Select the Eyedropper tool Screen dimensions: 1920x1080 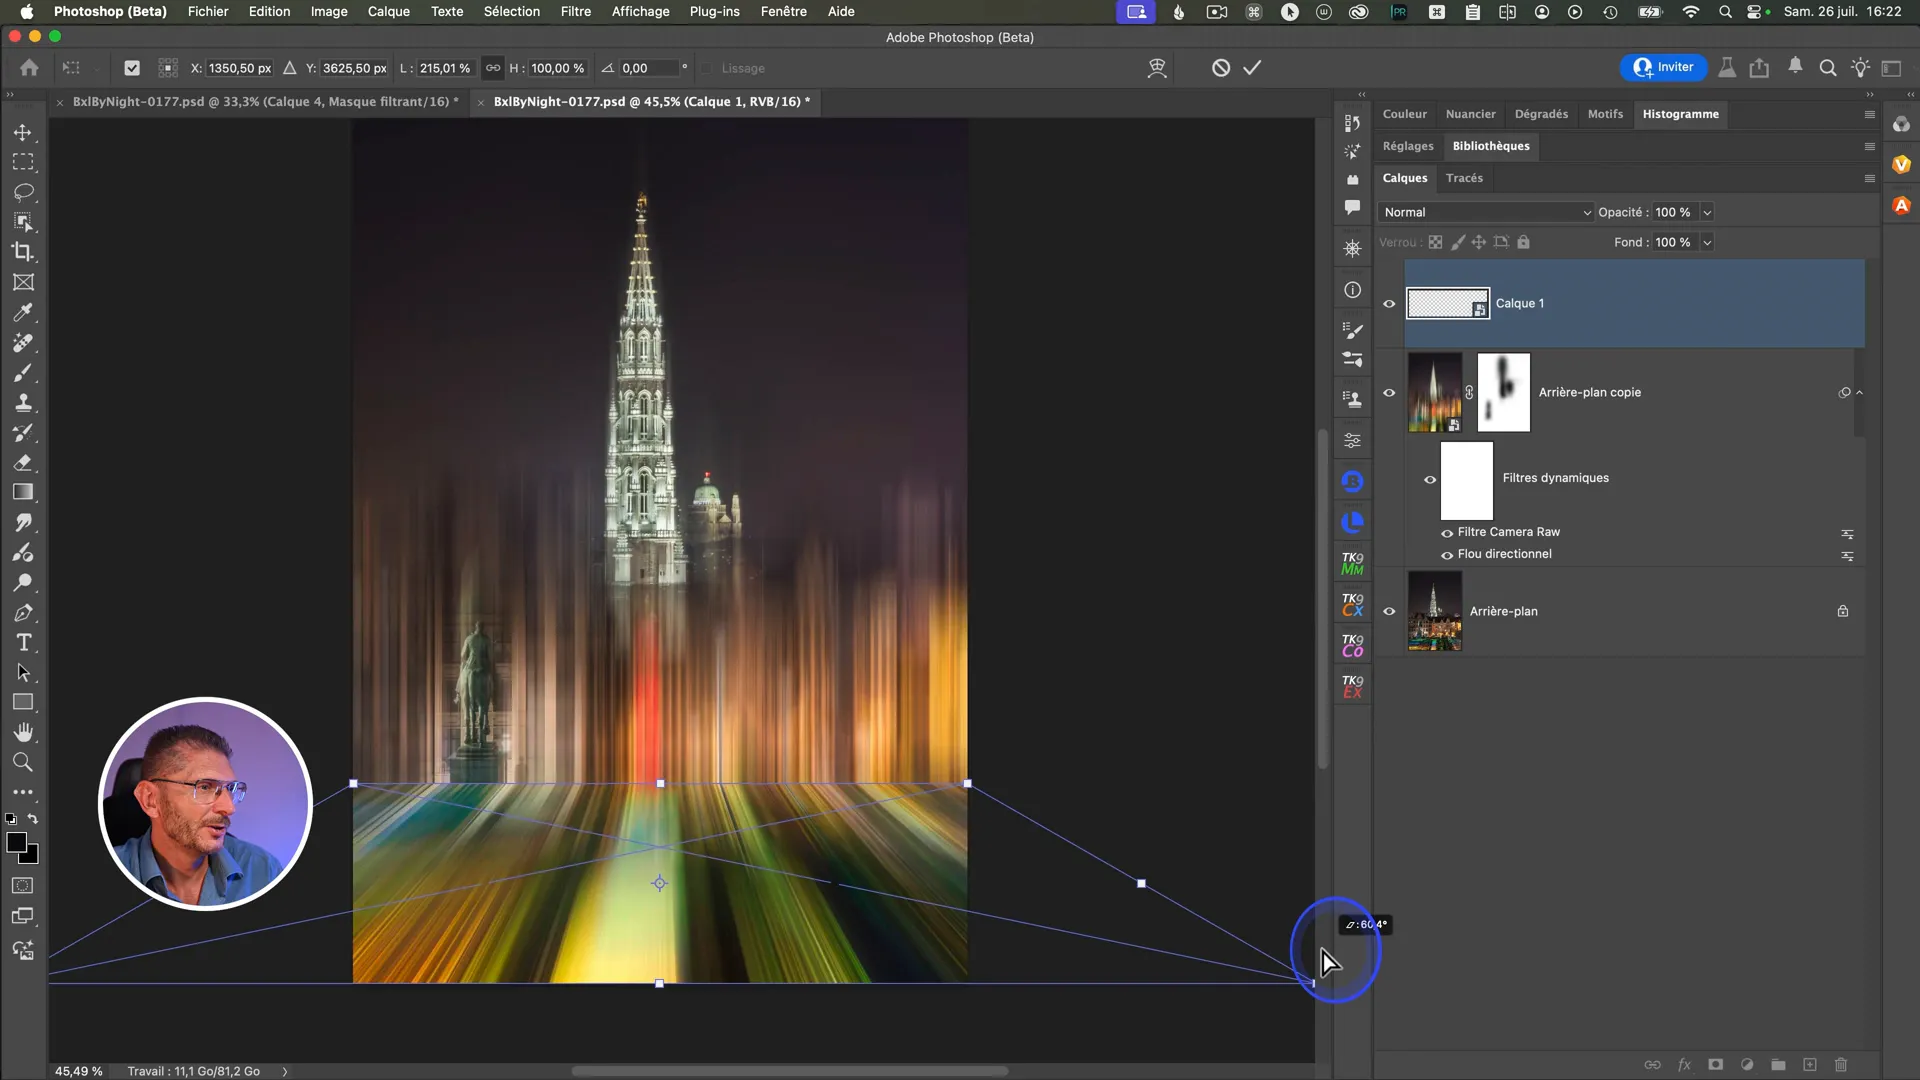pos(23,312)
